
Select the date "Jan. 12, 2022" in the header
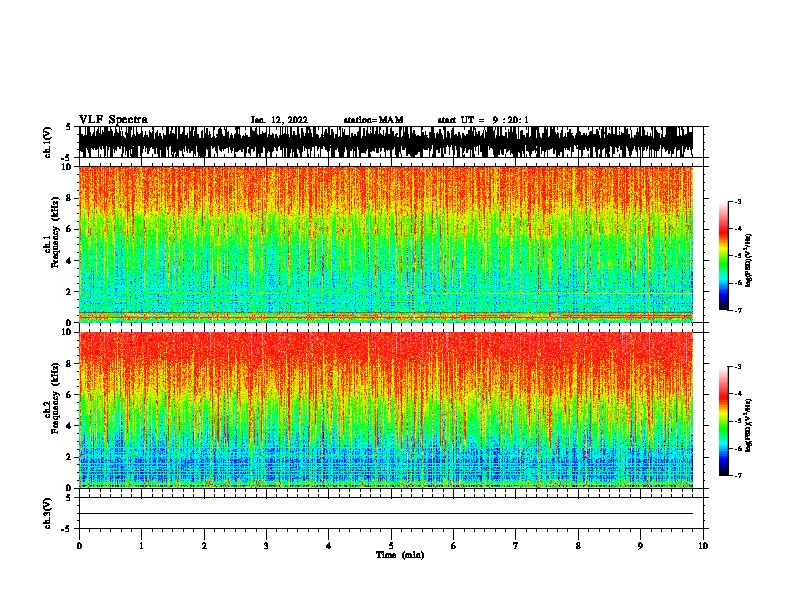coord(279,120)
